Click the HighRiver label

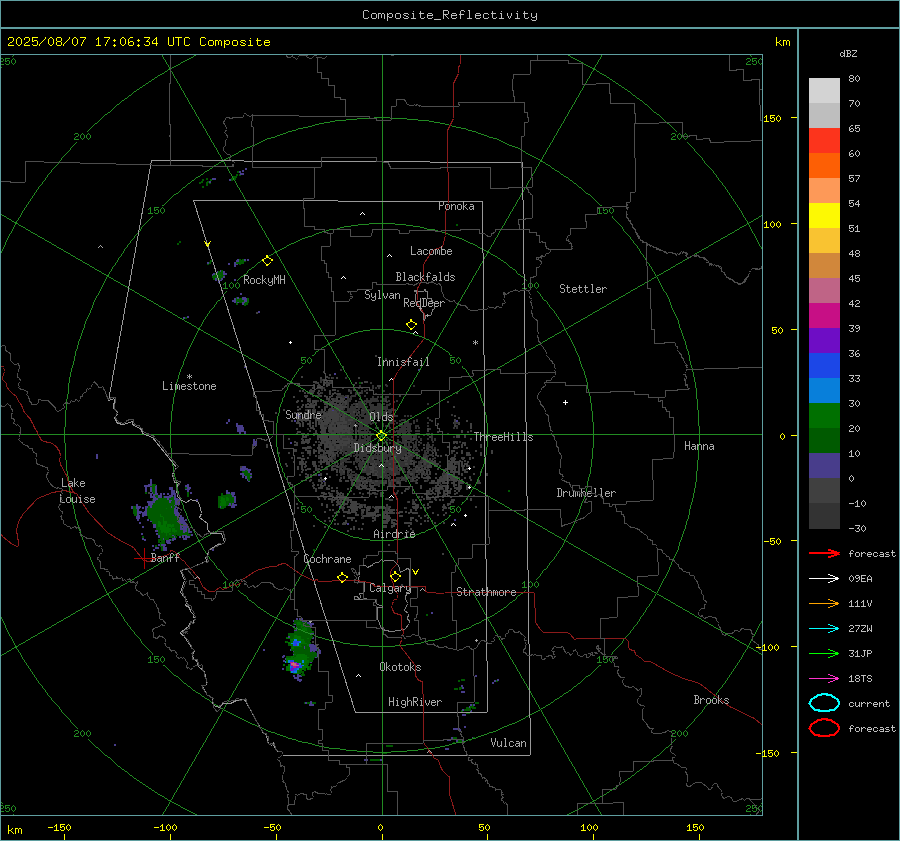[x=415, y=702]
